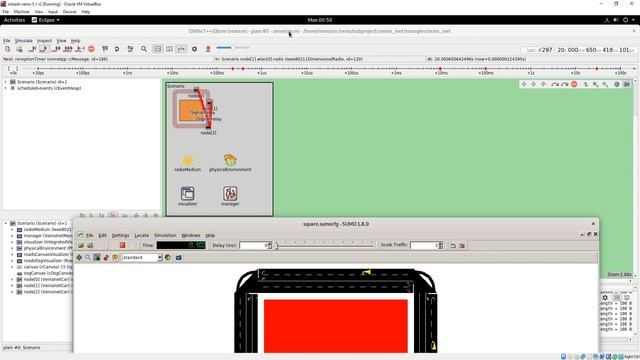The width and height of the screenshot is (640, 360).
Task: Expand the visualizer tree node
Action: point(12,242)
